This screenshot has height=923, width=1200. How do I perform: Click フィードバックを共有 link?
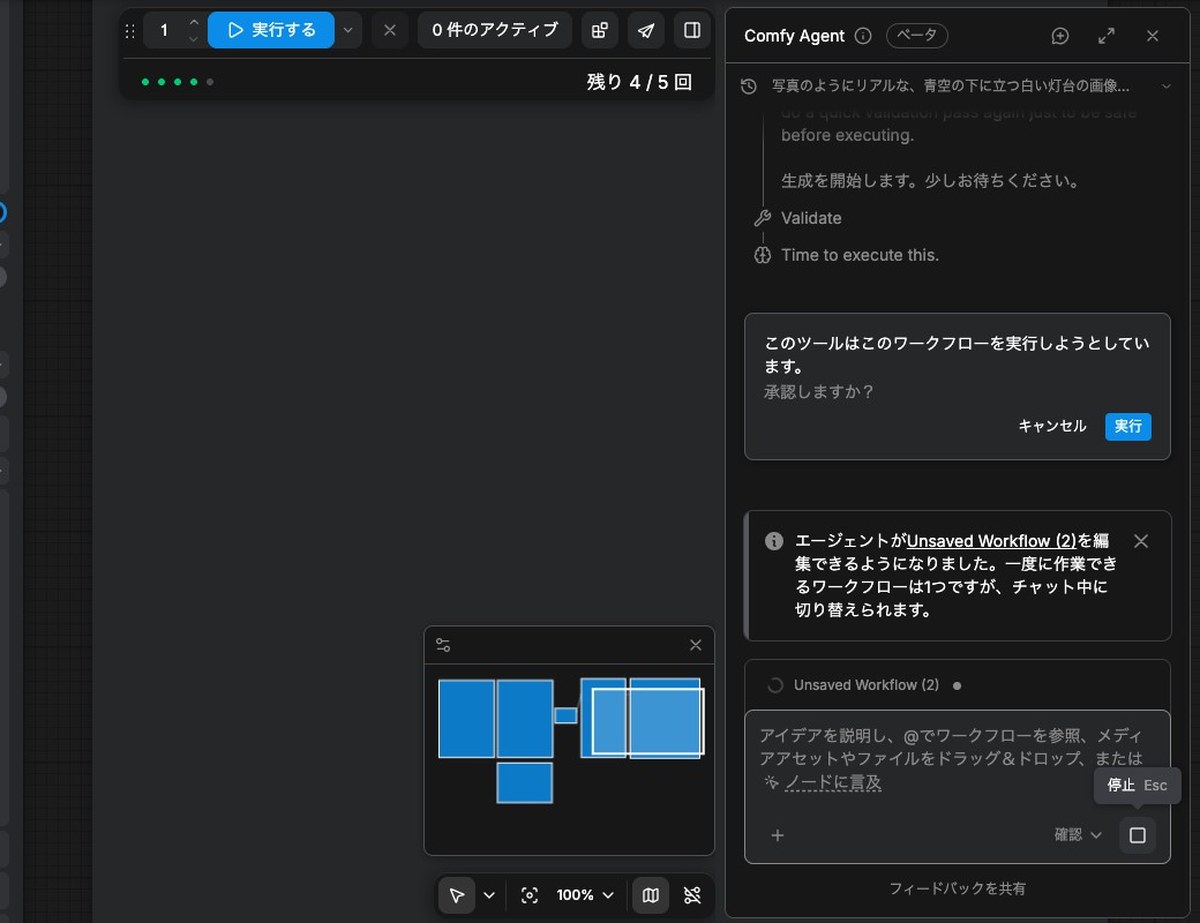(x=957, y=888)
